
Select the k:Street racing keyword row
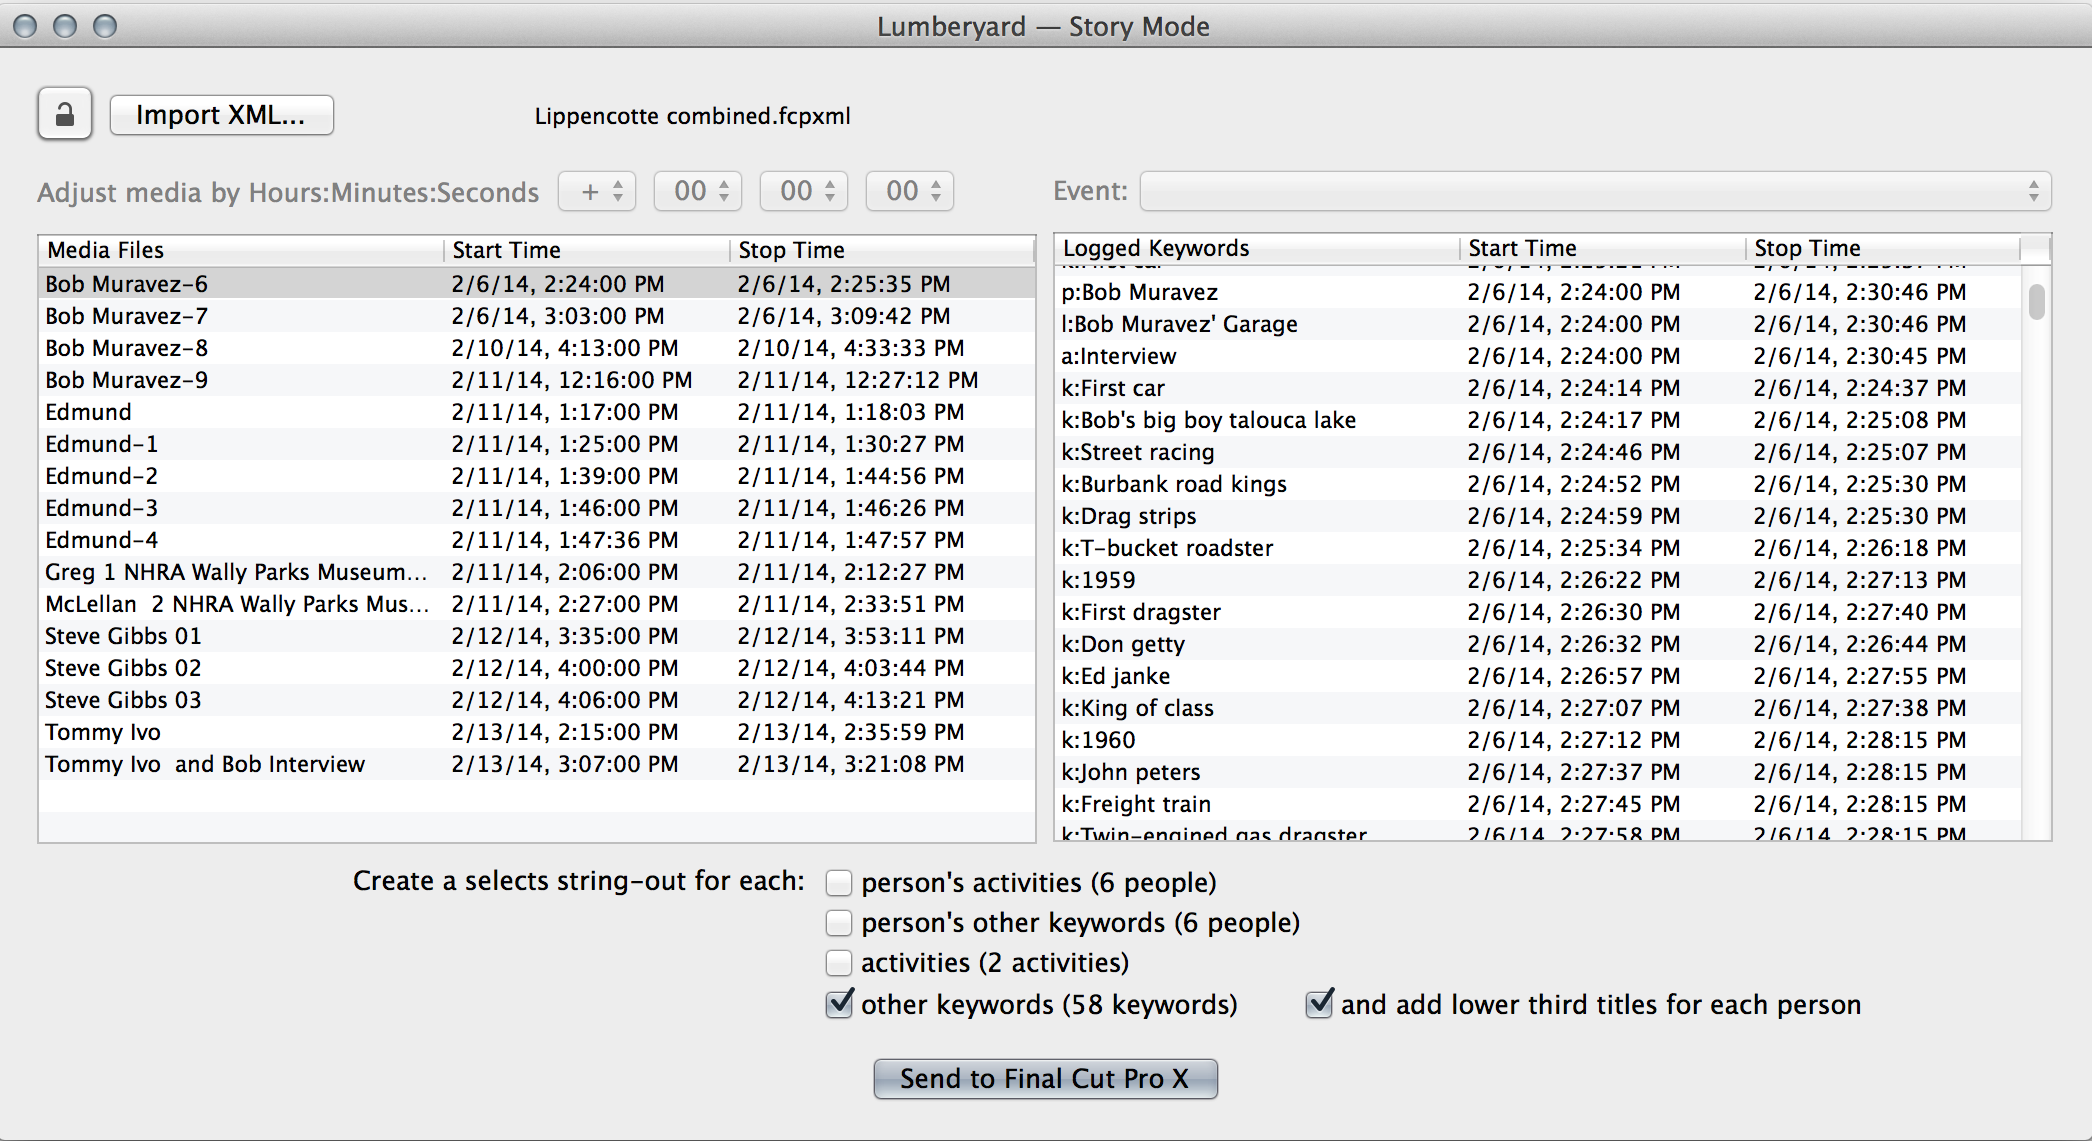pos(1138,452)
